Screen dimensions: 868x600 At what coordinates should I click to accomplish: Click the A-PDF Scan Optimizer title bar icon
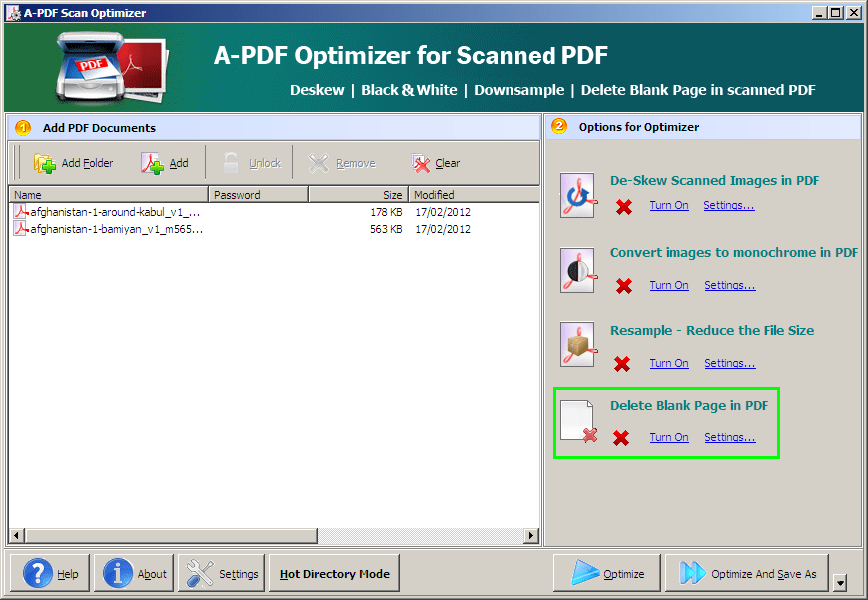[x=13, y=13]
